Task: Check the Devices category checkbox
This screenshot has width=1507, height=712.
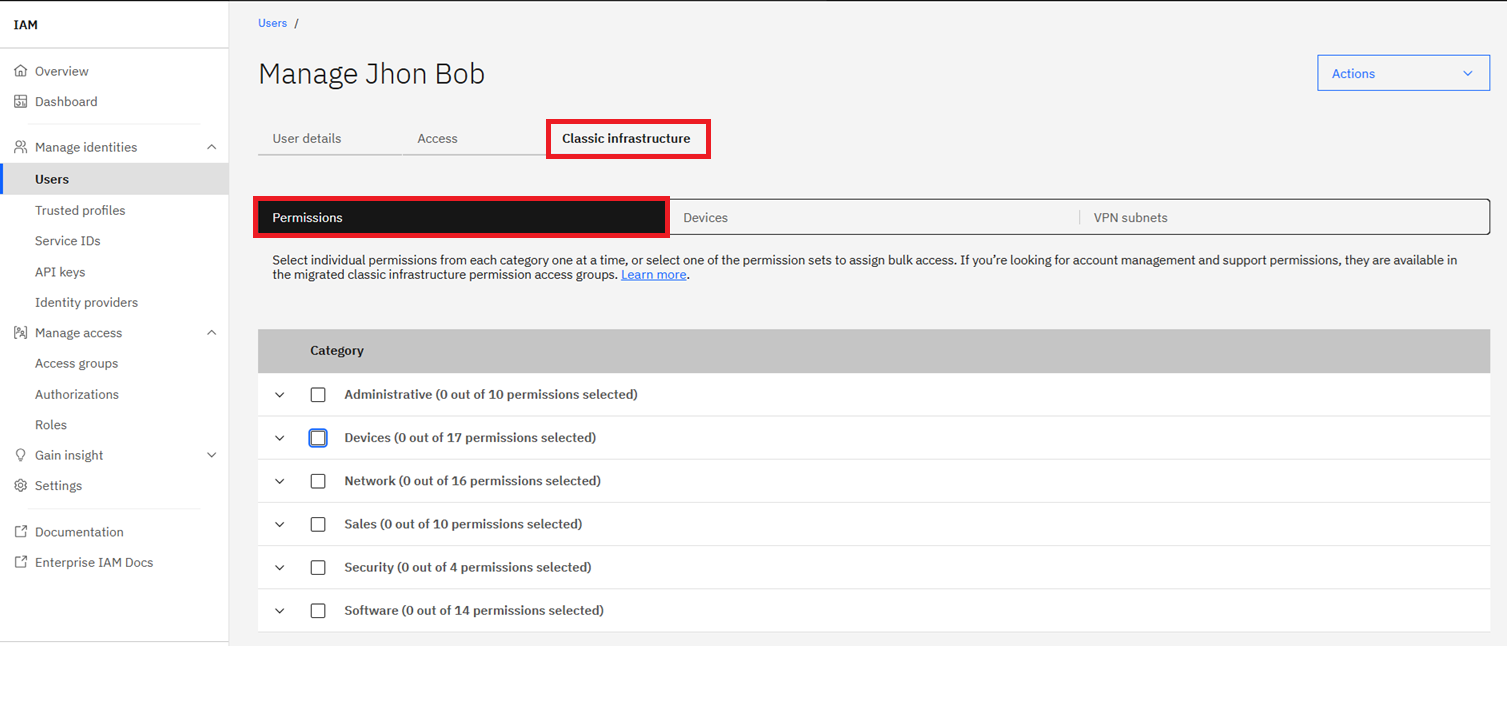Action: 318,438
